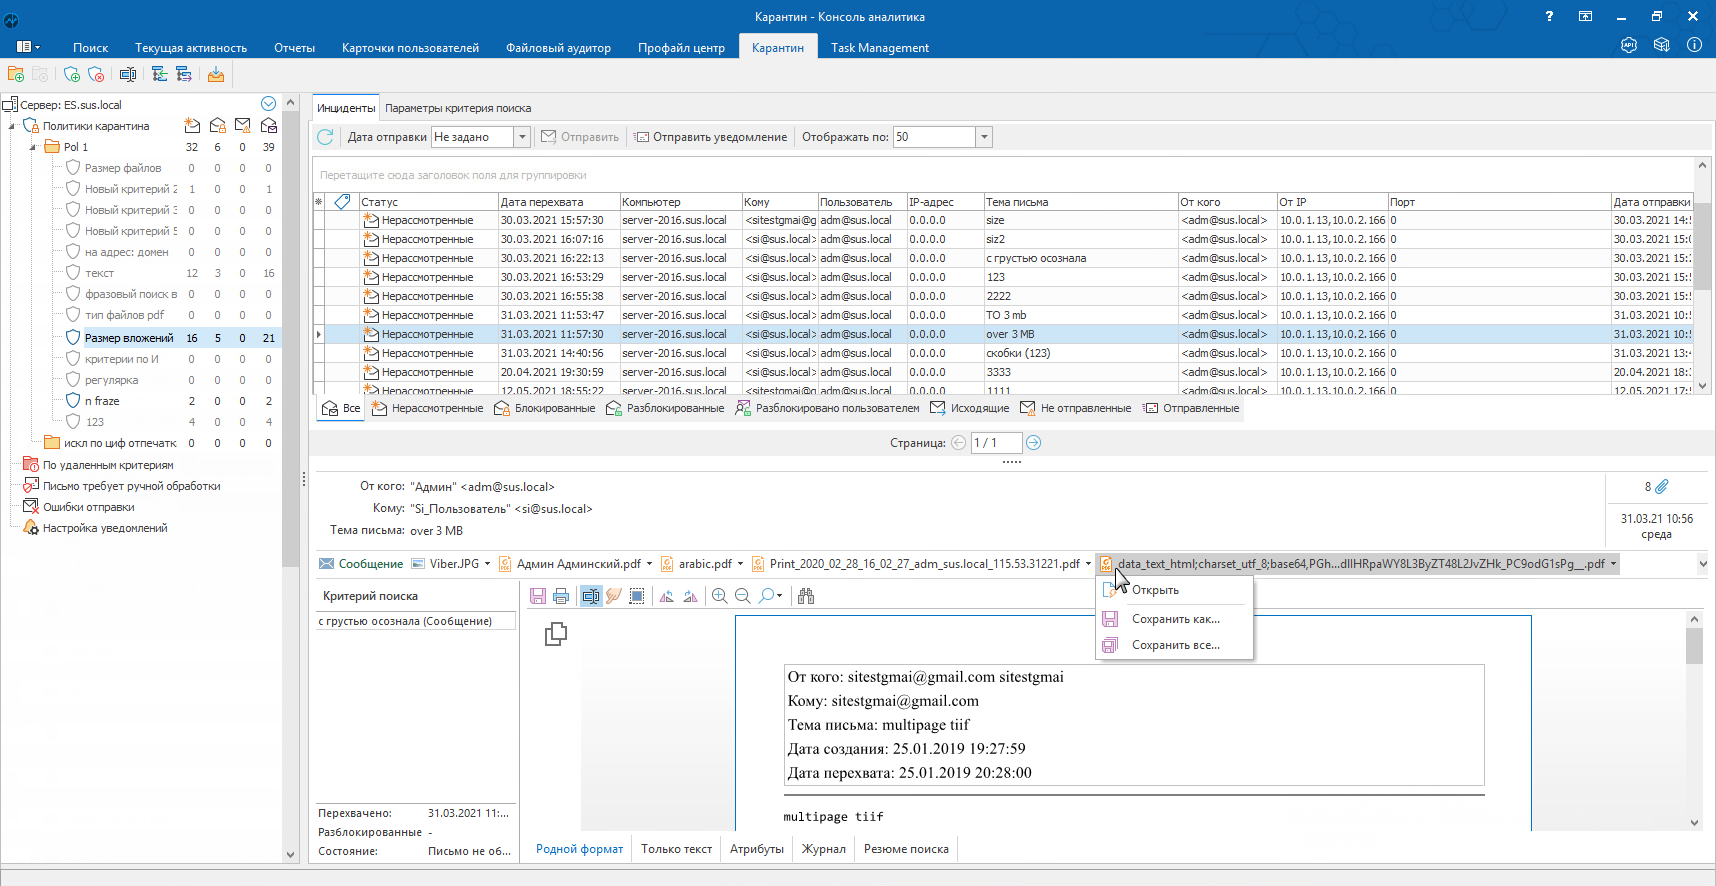Image resolution: width=1716 pixels, height=886 pixels.
Task: Click Отправить уведомление button
Action: tap(711, 137)
